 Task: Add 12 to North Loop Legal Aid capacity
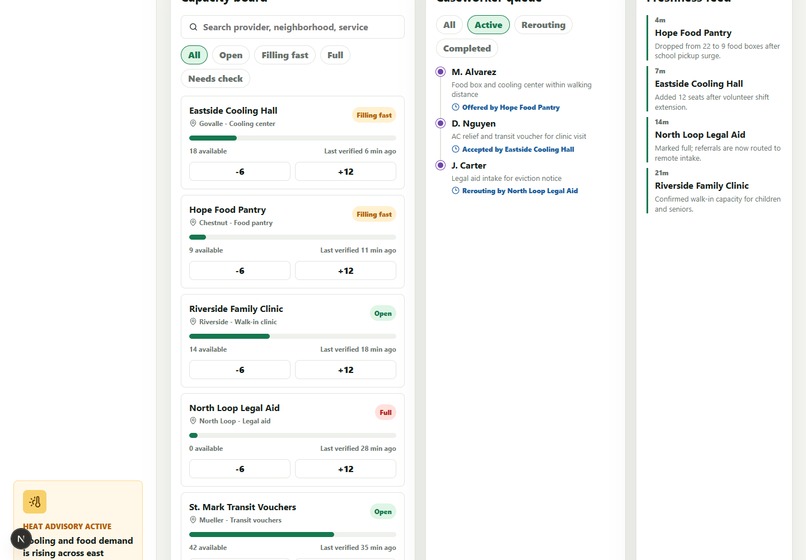click(x=345, y=469)
